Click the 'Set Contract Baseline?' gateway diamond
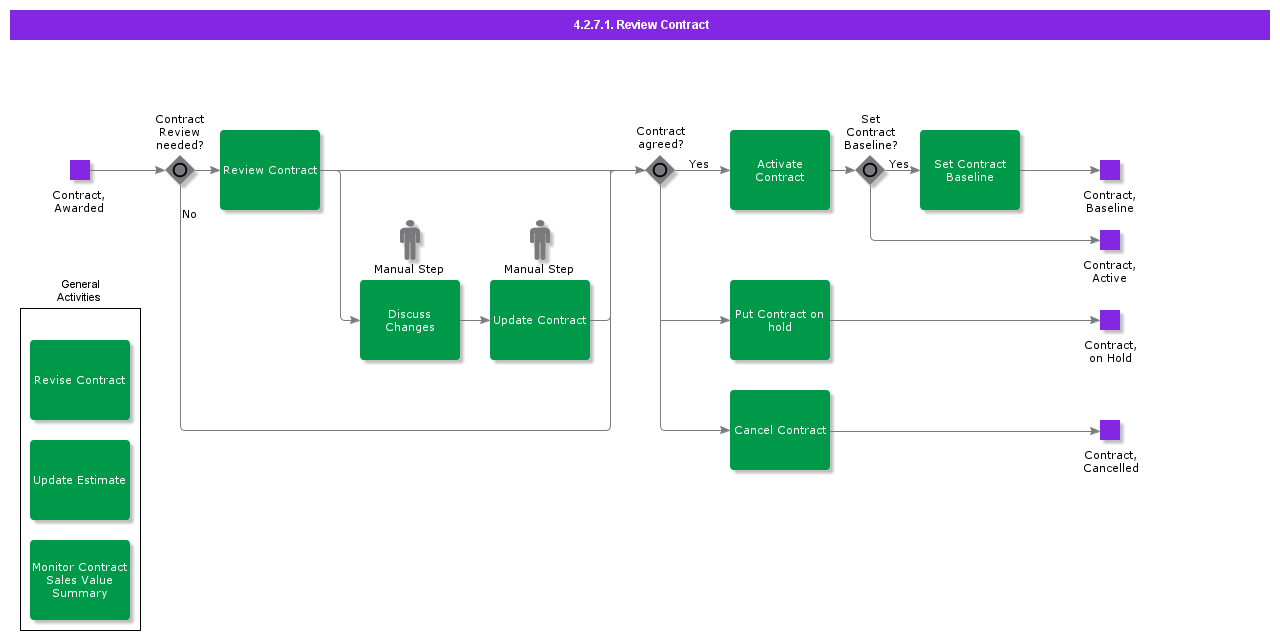 tap(870, 170)
